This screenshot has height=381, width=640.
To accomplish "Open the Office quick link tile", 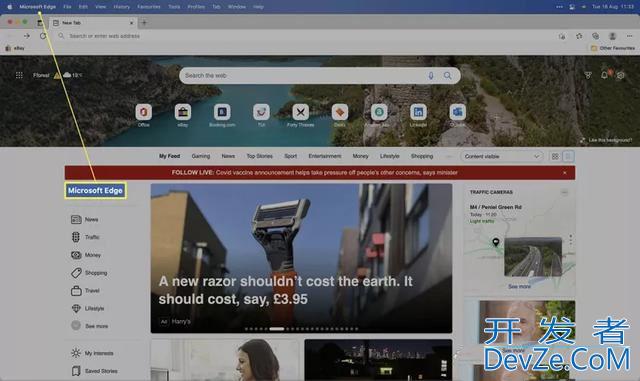I will tap(144, 112).
